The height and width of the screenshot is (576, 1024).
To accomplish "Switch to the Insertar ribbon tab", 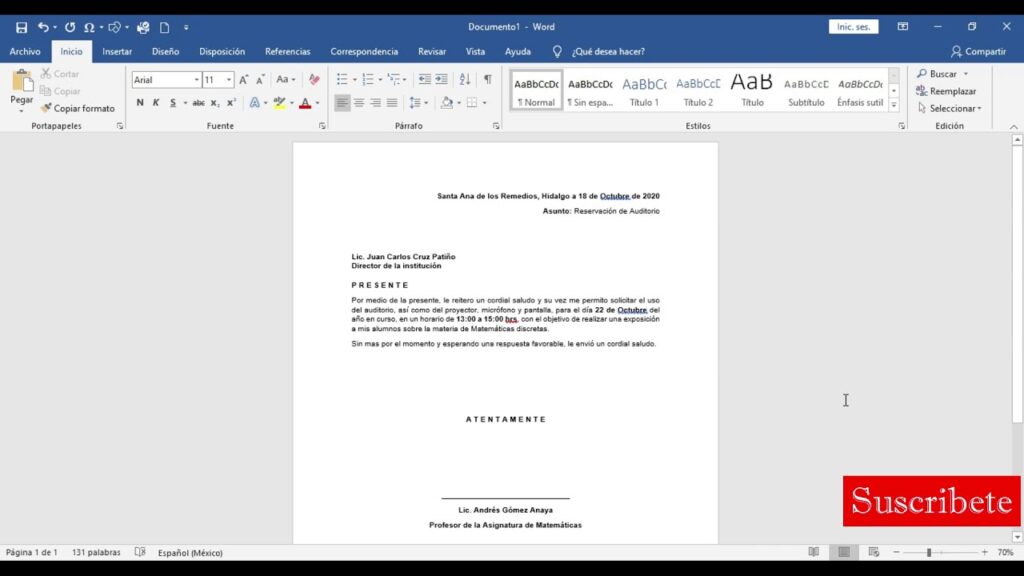I will (117, 52).
